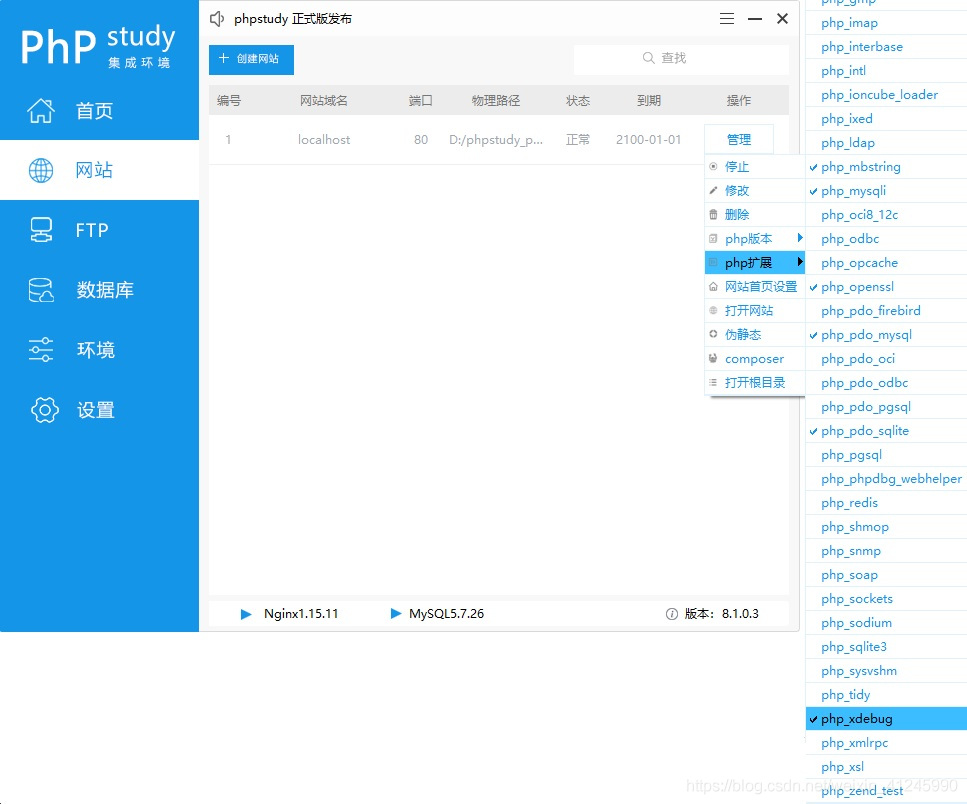Screen dimensions: 967x804
Task: Open the 首页 (Home) page
Action: 93,111
